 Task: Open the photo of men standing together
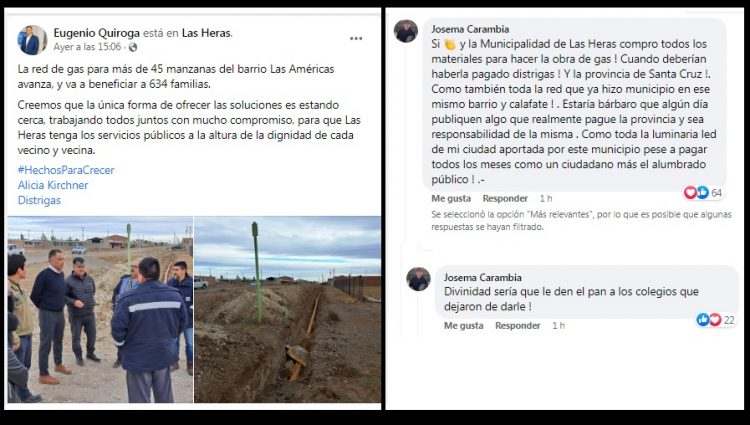click(x=100, y=309)
